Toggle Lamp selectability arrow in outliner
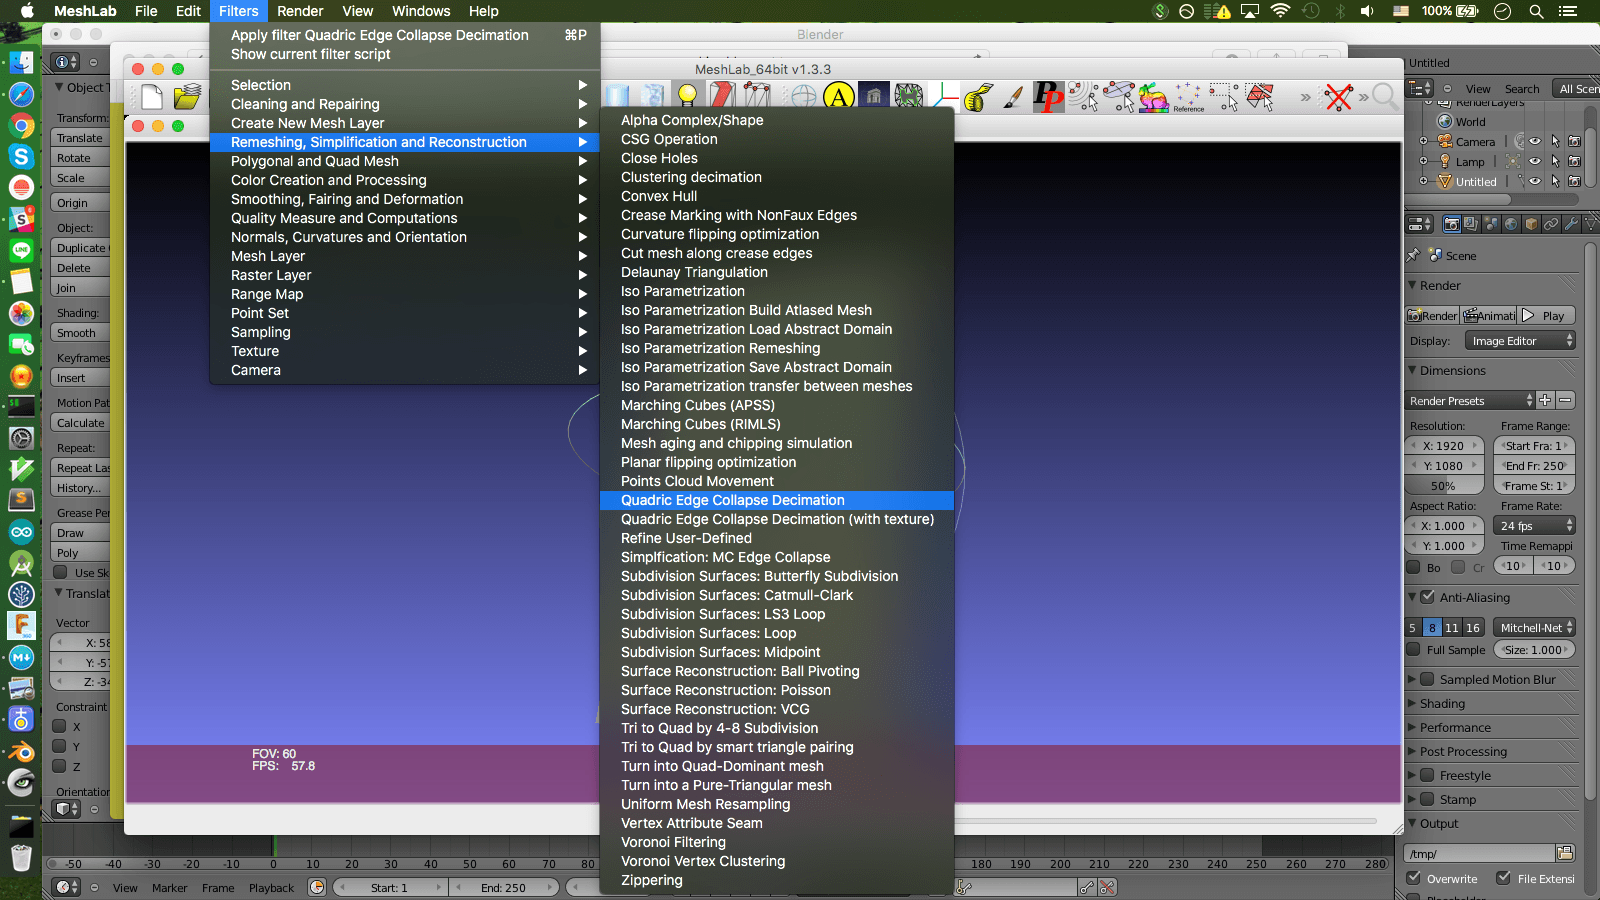This screenshot has width=1600, height=900. [x=1555, y=161]
